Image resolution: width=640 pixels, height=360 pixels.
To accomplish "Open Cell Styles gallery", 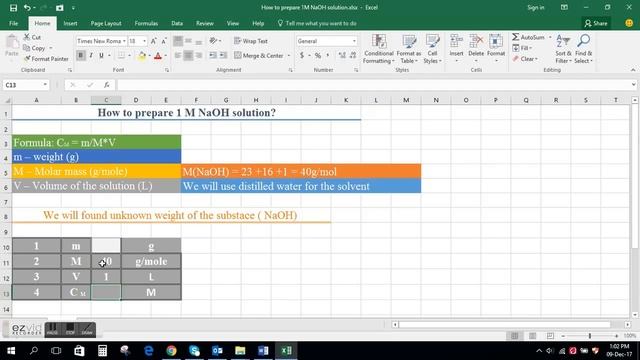I will (x=432, y=49).
